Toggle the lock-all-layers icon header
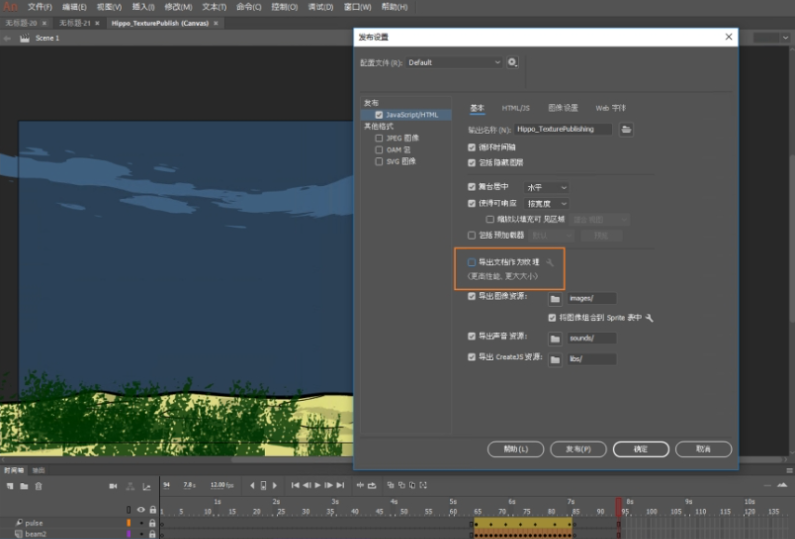This screenshot has height=539, width=795. pyautogui.click(x=153, y=510)
